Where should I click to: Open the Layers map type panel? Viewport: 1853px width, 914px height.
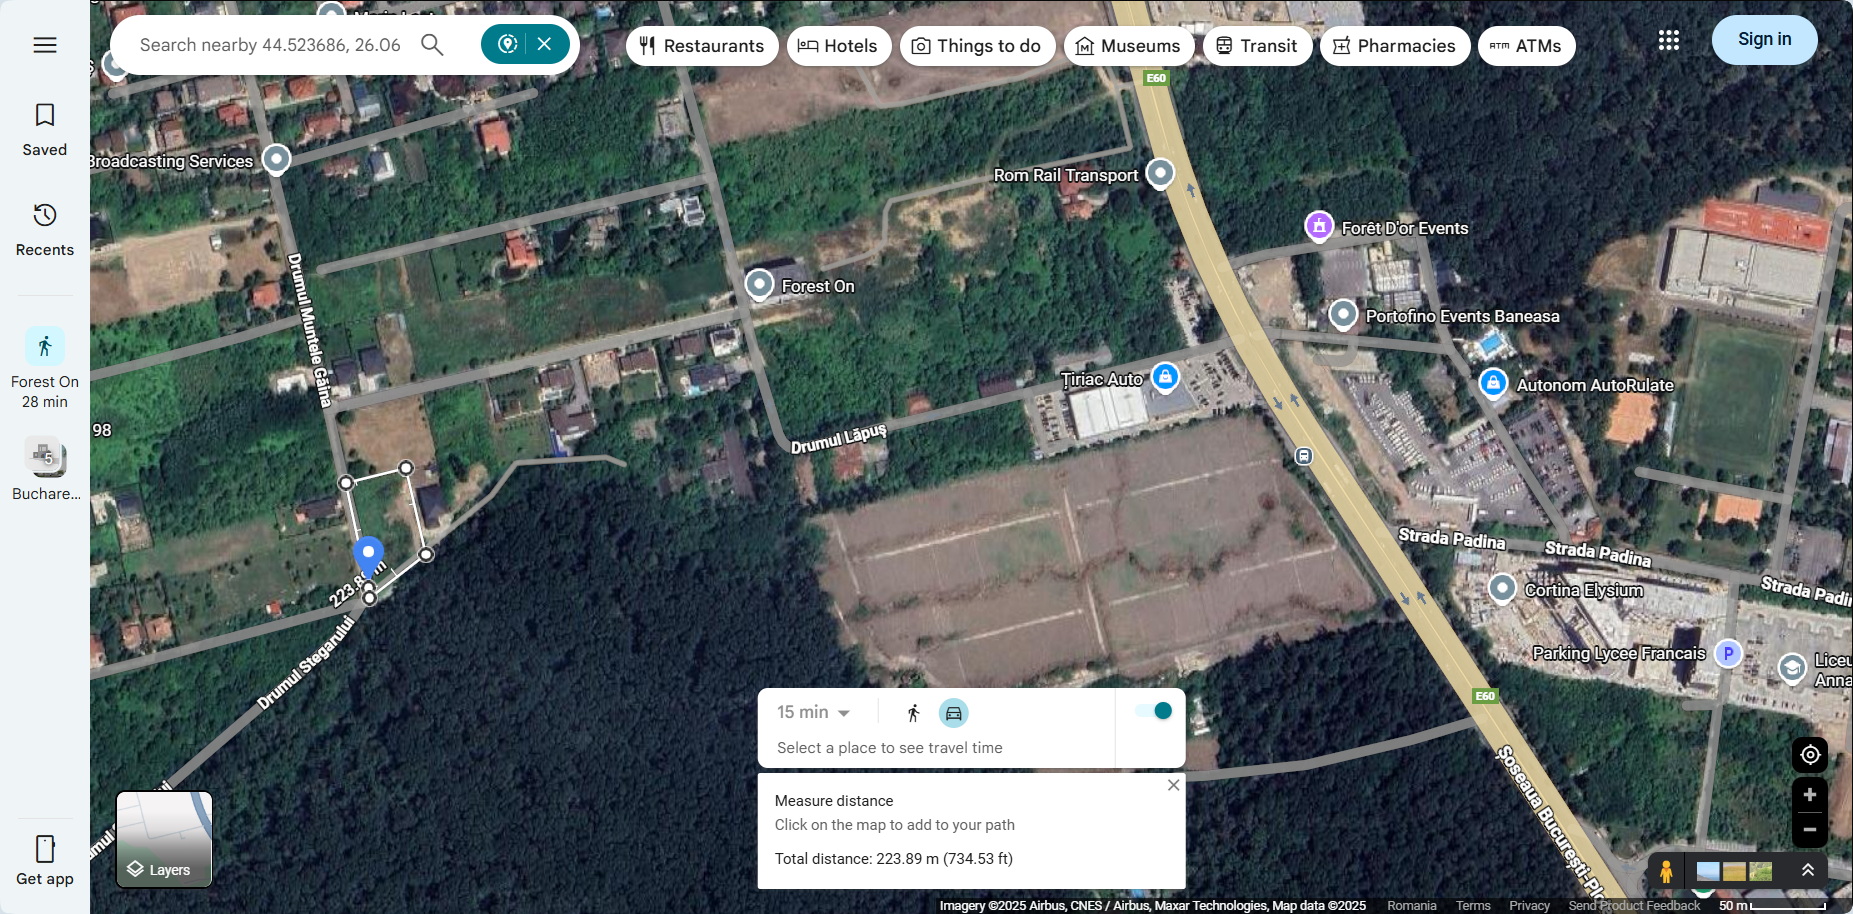pyautogui.click(x=164, y=840)
